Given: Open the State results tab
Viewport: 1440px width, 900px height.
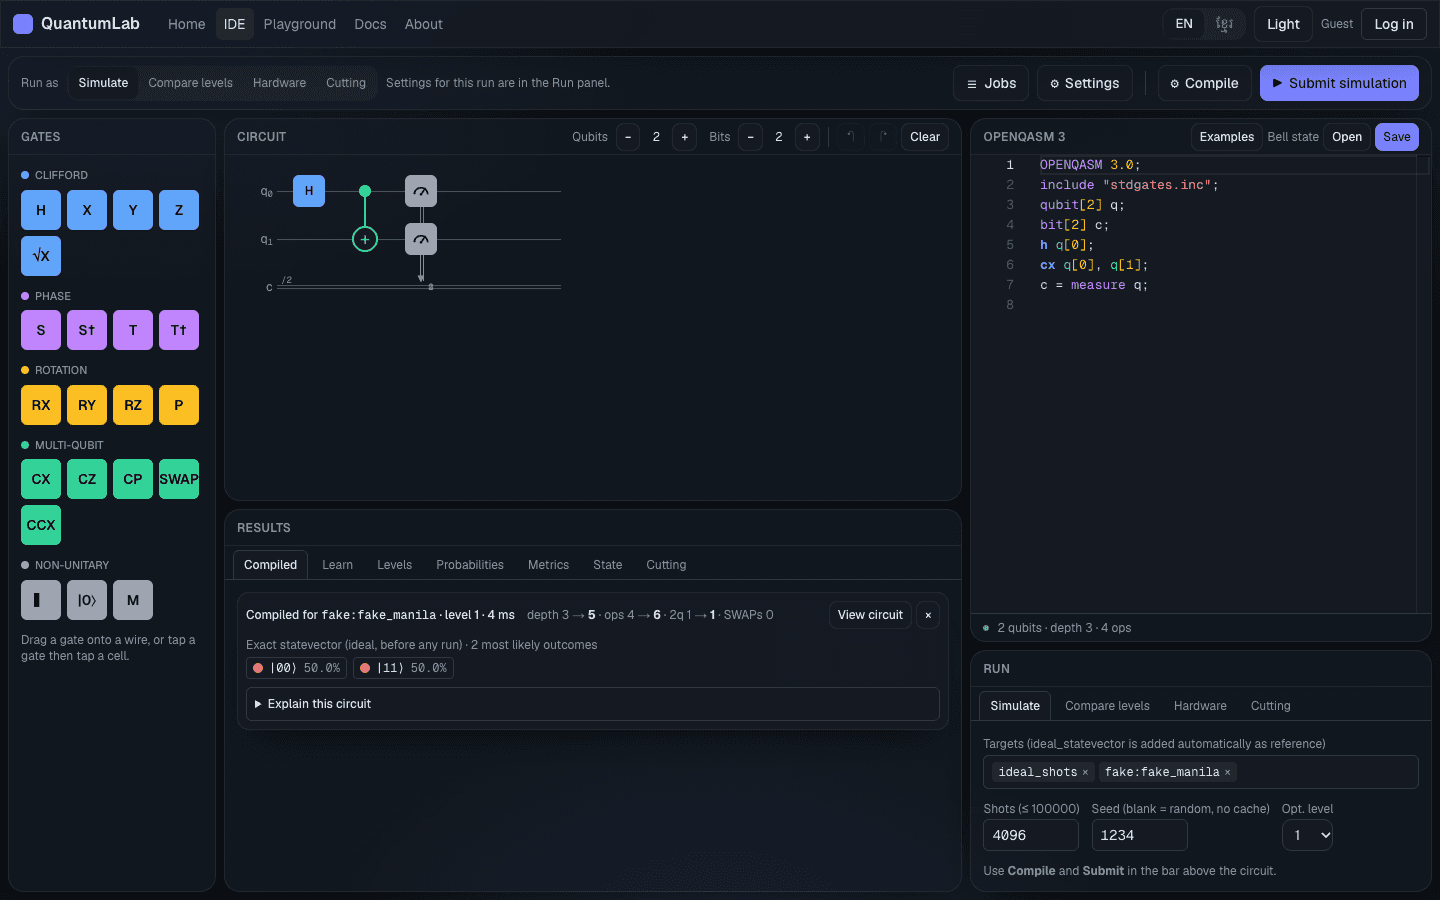Looking at the screenshot, I should tap(607, 565).
